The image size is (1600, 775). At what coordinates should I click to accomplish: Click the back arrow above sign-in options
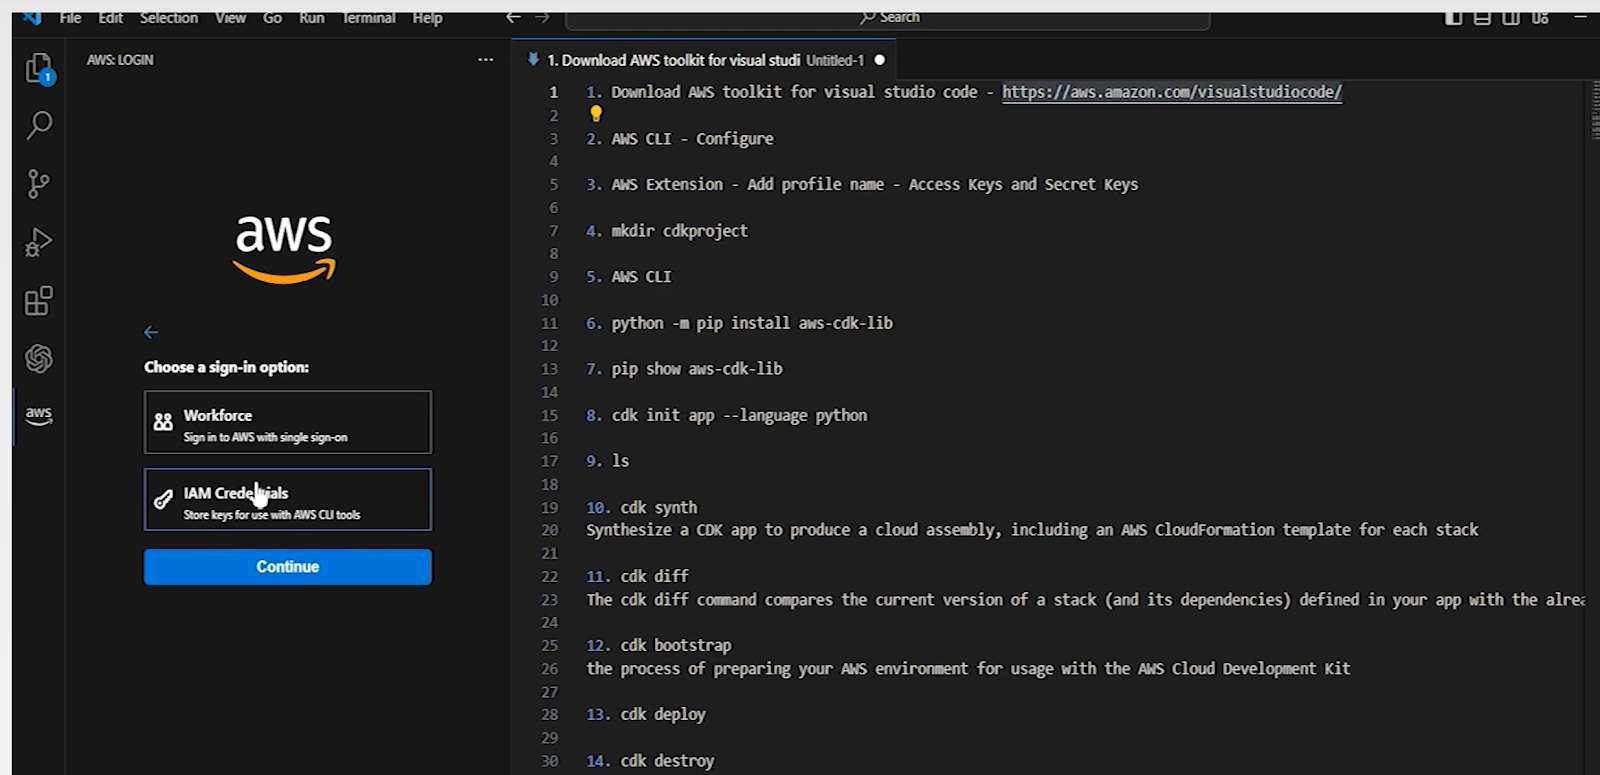coord(151,332)
